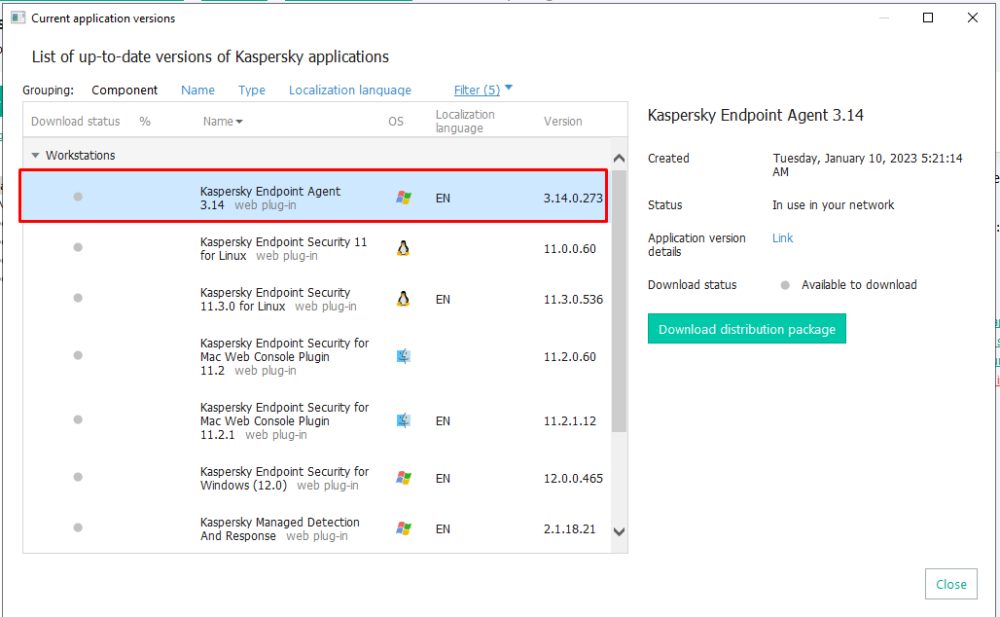Click scrollbar down arrow in application list
This screenshot has height=617, width=1000.
(x=618, y=532)
